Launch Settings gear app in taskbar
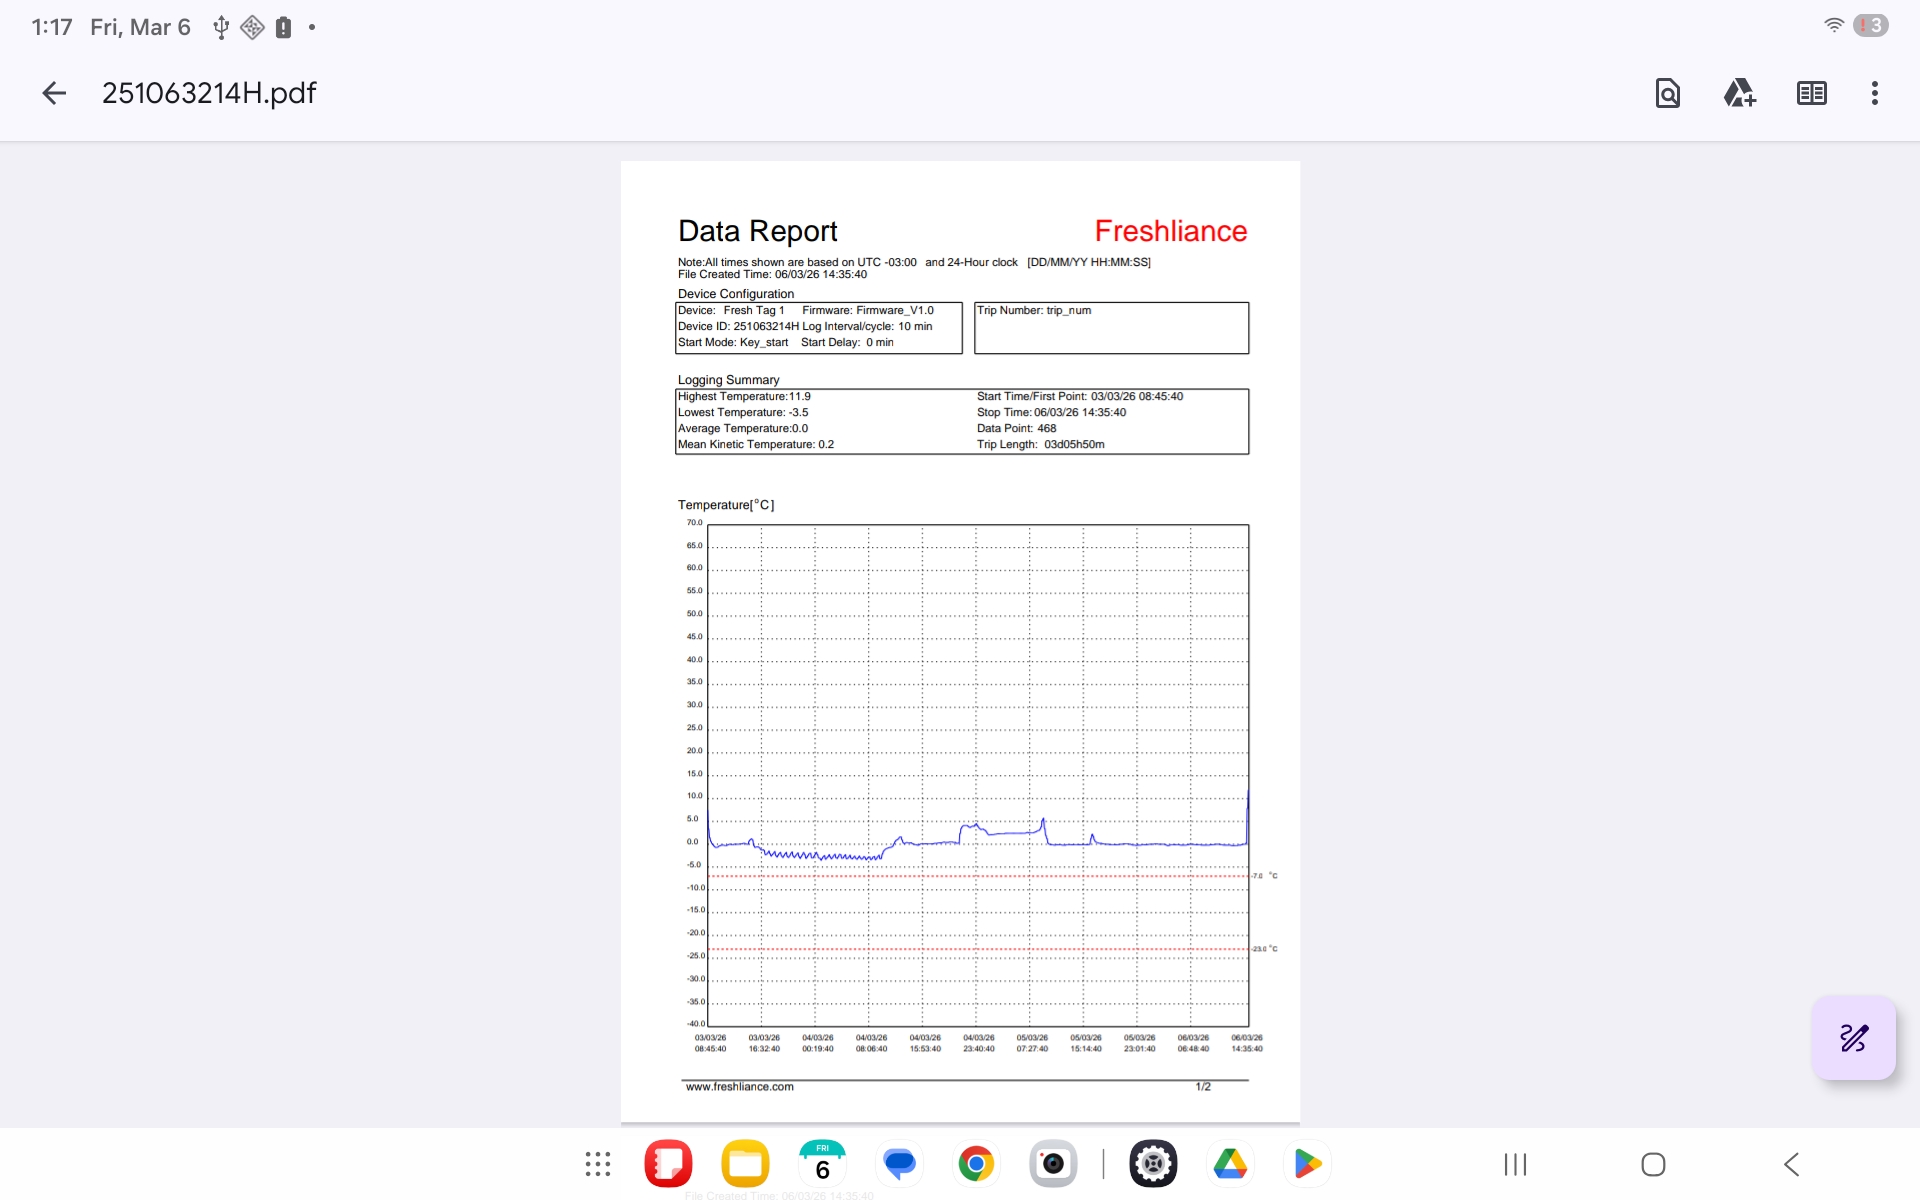1920x1200 pixels. pos(1153,1164)
